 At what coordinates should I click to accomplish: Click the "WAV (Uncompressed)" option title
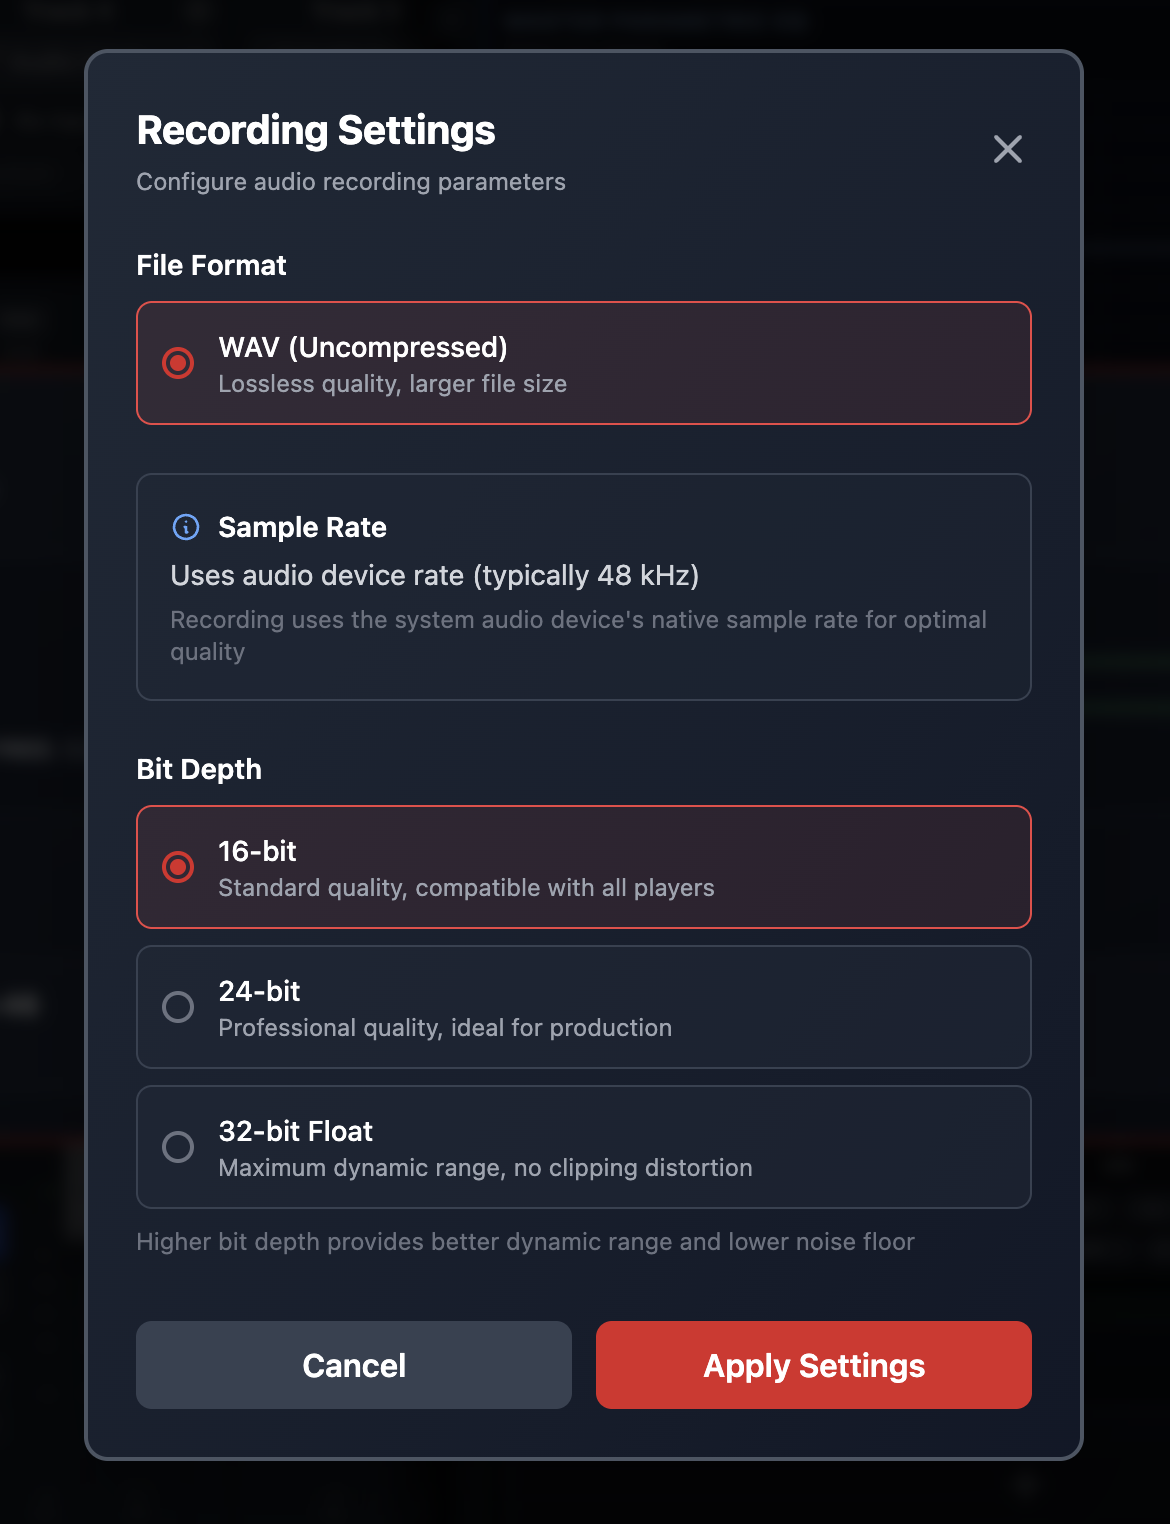363,347
